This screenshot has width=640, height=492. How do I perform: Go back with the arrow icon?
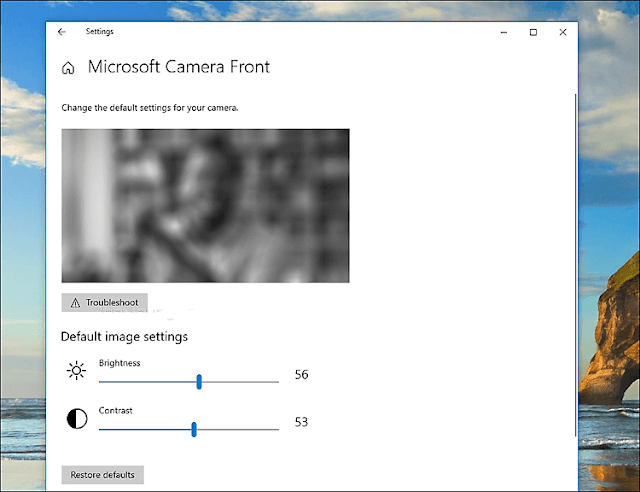tap(62, 32)
